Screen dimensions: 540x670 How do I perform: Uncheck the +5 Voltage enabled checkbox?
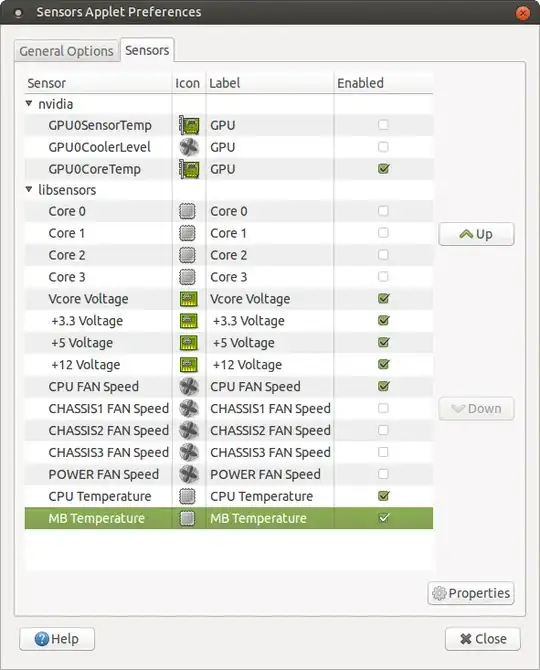[383, 342]
